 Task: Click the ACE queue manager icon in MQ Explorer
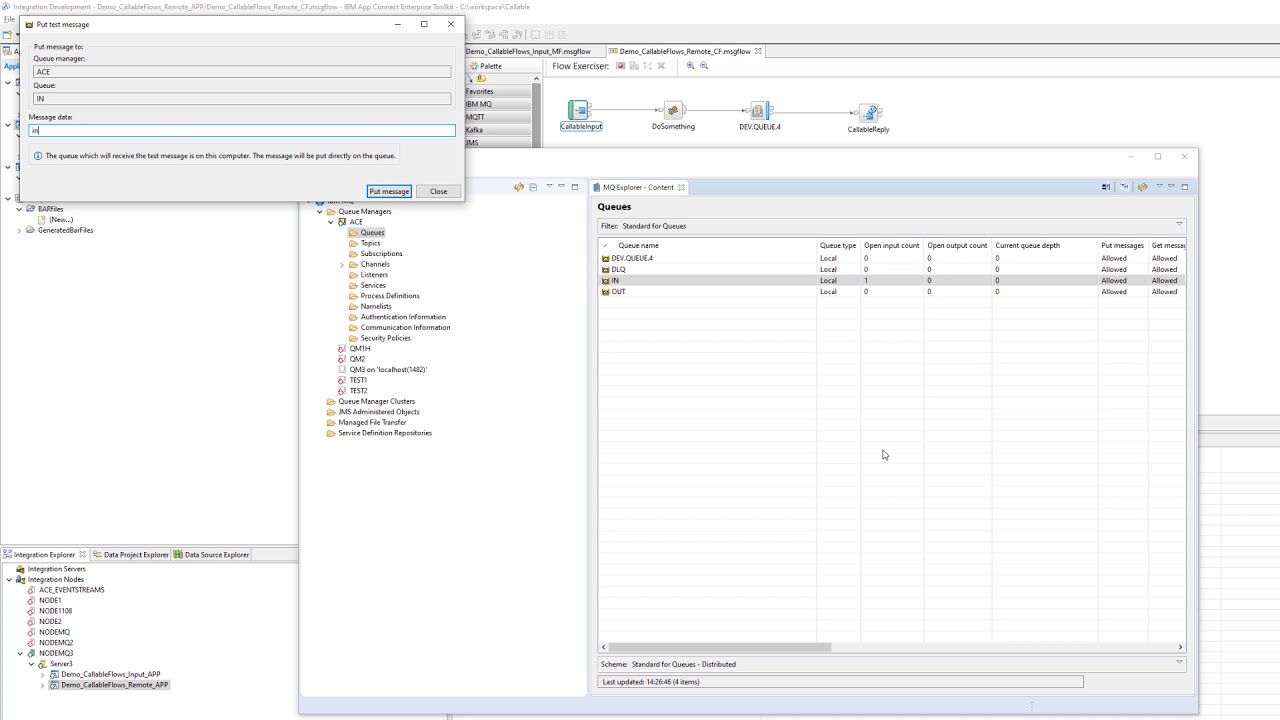[341, 222]
